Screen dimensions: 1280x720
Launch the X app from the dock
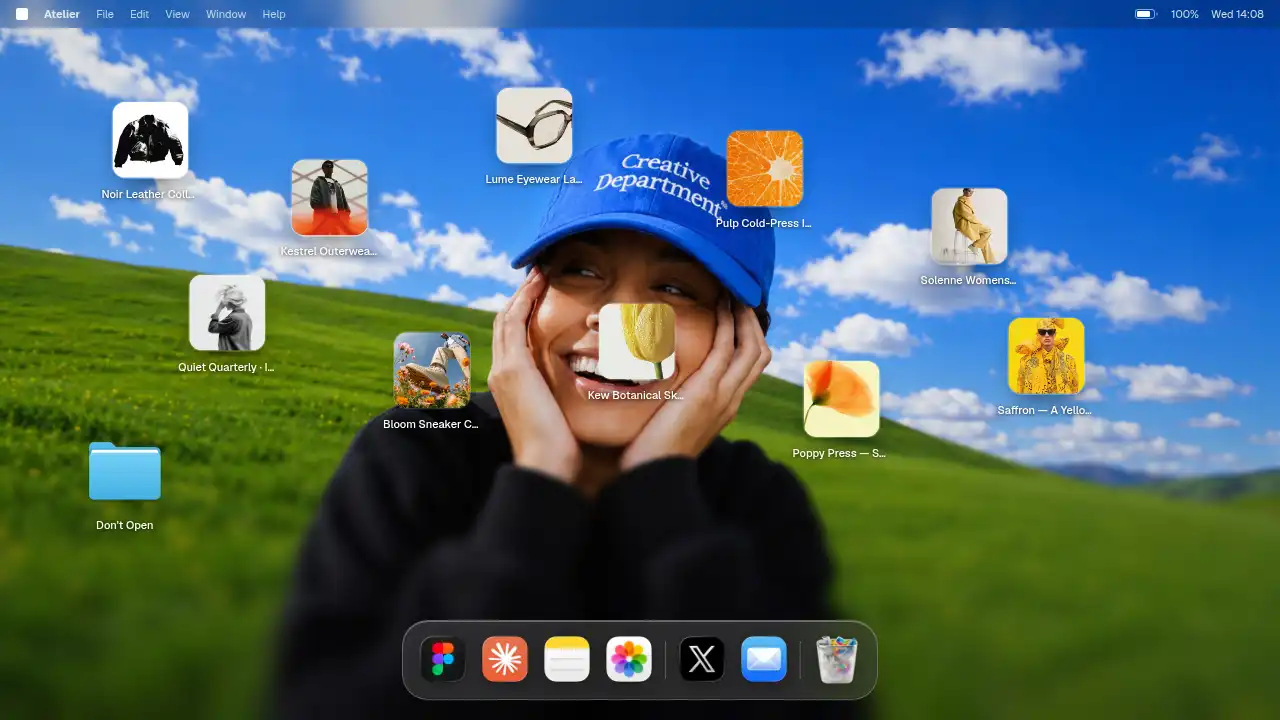pyautogui.click(x=702, y=660)
